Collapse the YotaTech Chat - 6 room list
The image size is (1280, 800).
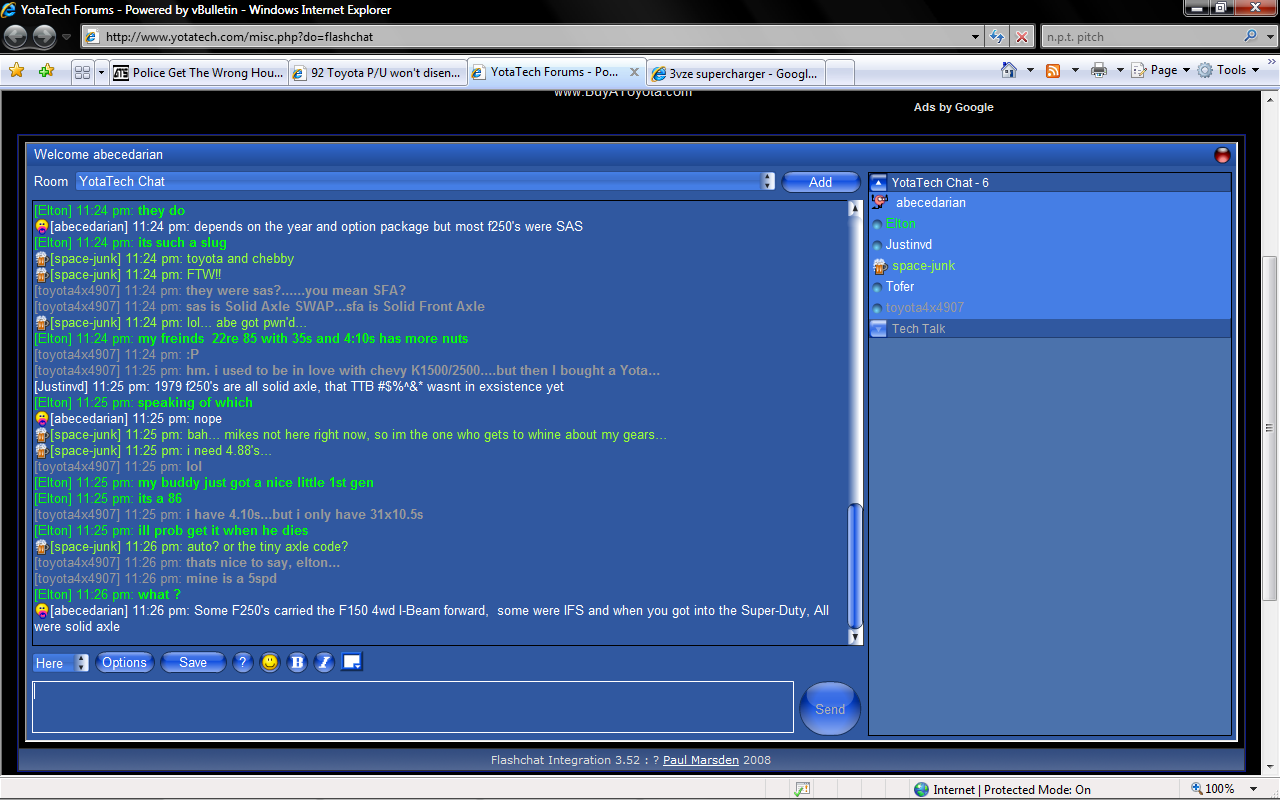pyautogui.click(x=879, y=183)
